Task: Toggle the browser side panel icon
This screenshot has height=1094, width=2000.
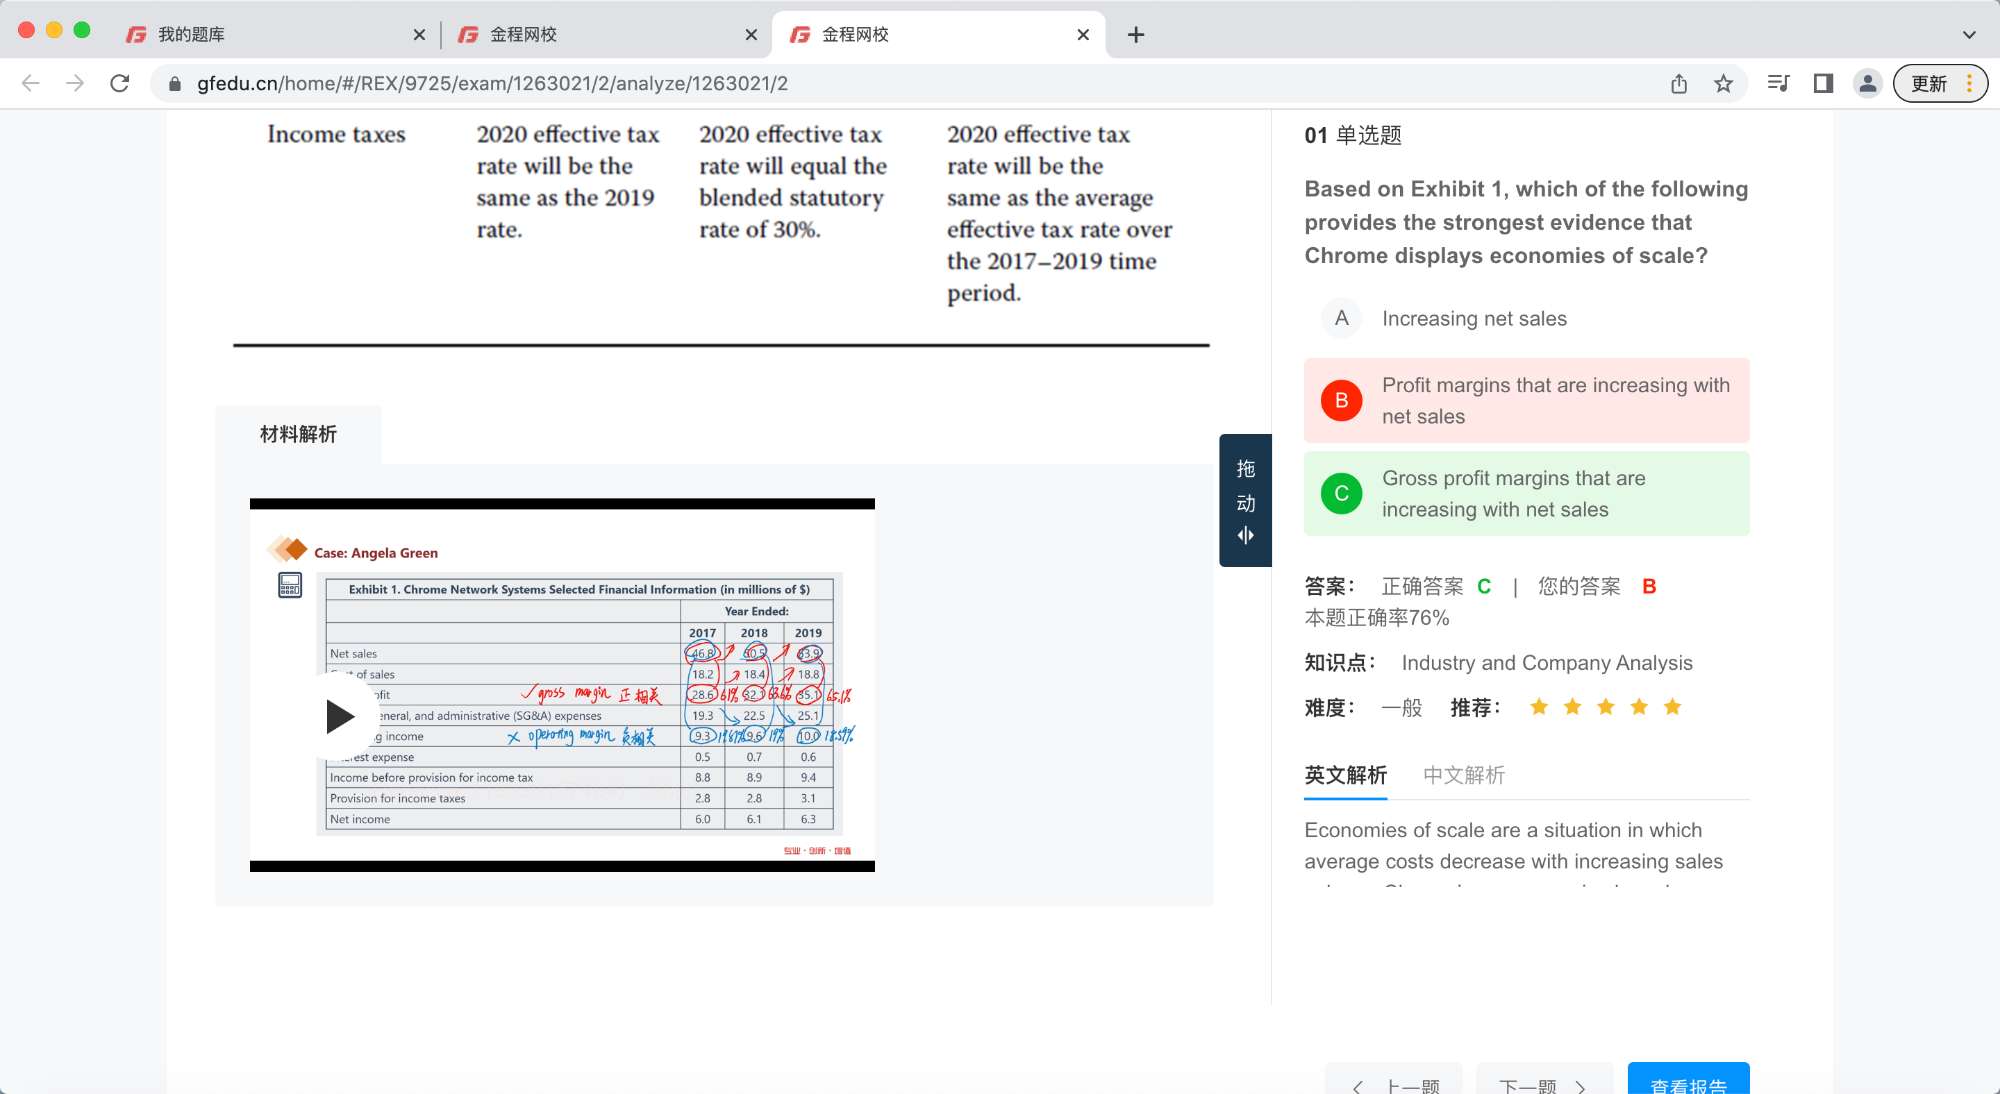Action: pyautogui.click(x=1823, y=83)
